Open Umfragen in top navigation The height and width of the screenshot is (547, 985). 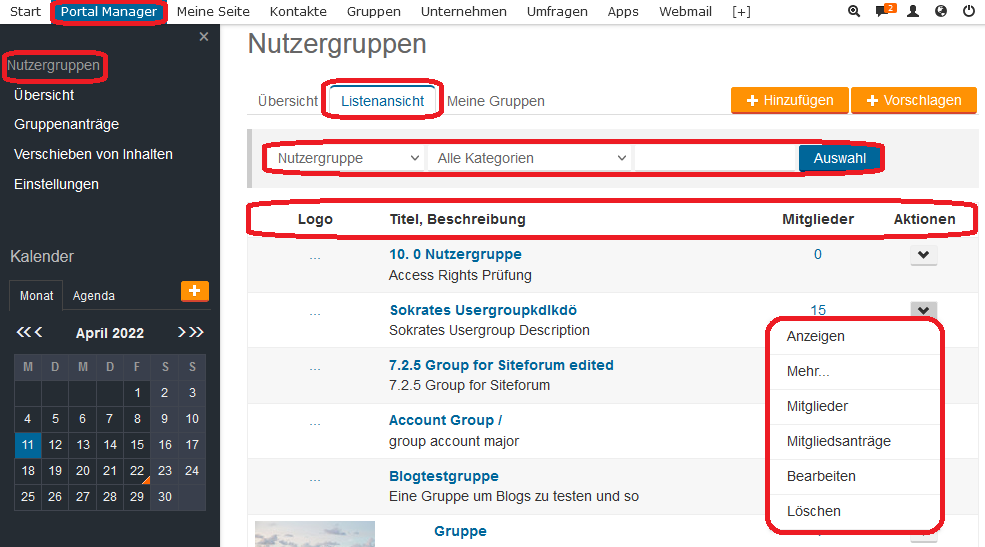tap(557, 11)
